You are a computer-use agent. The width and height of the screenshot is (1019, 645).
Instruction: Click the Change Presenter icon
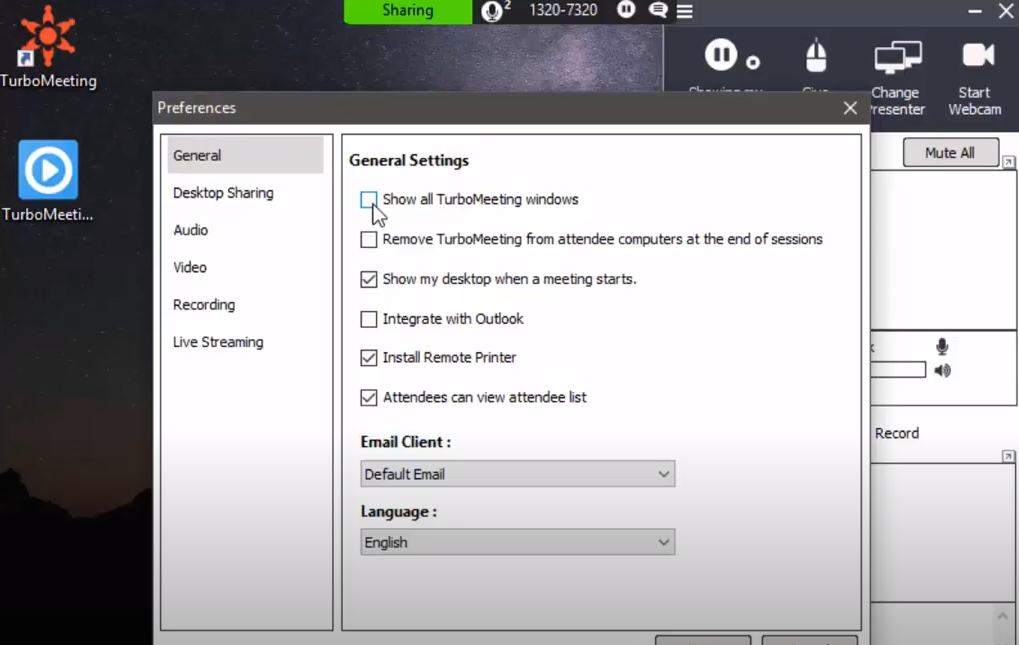896,55
